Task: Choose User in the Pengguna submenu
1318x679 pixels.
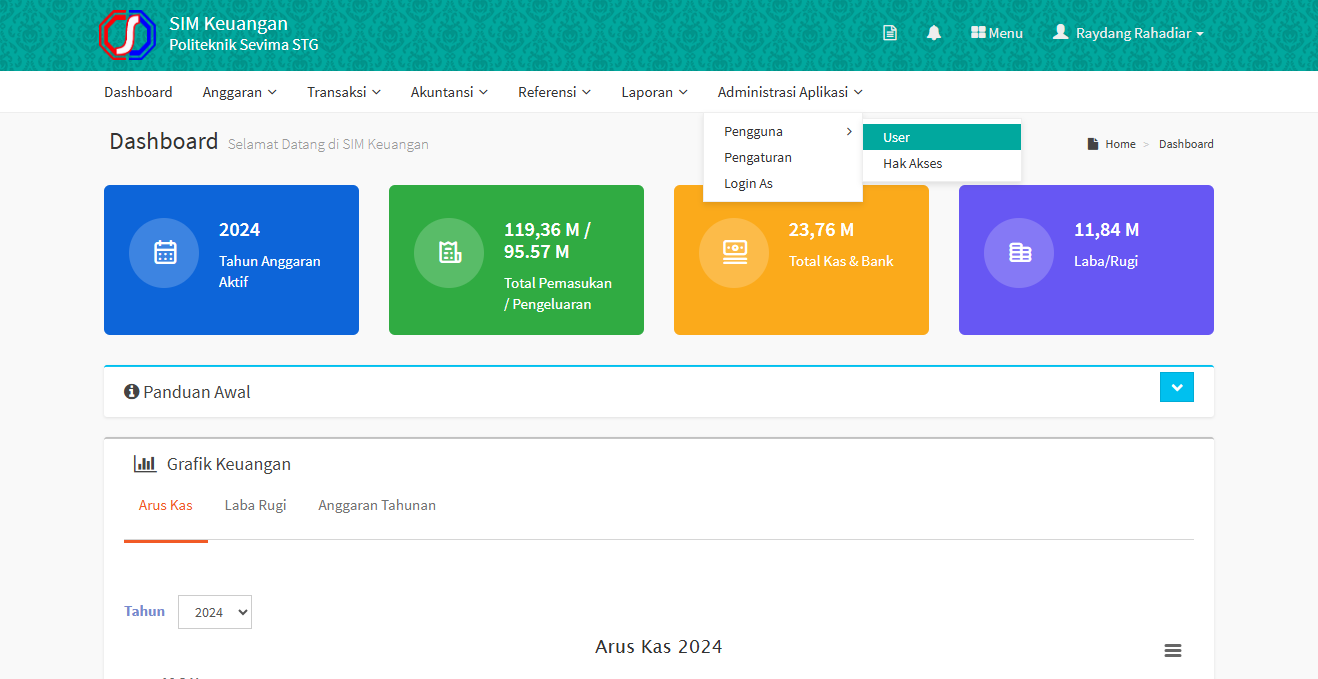Action: click(942, 137)
